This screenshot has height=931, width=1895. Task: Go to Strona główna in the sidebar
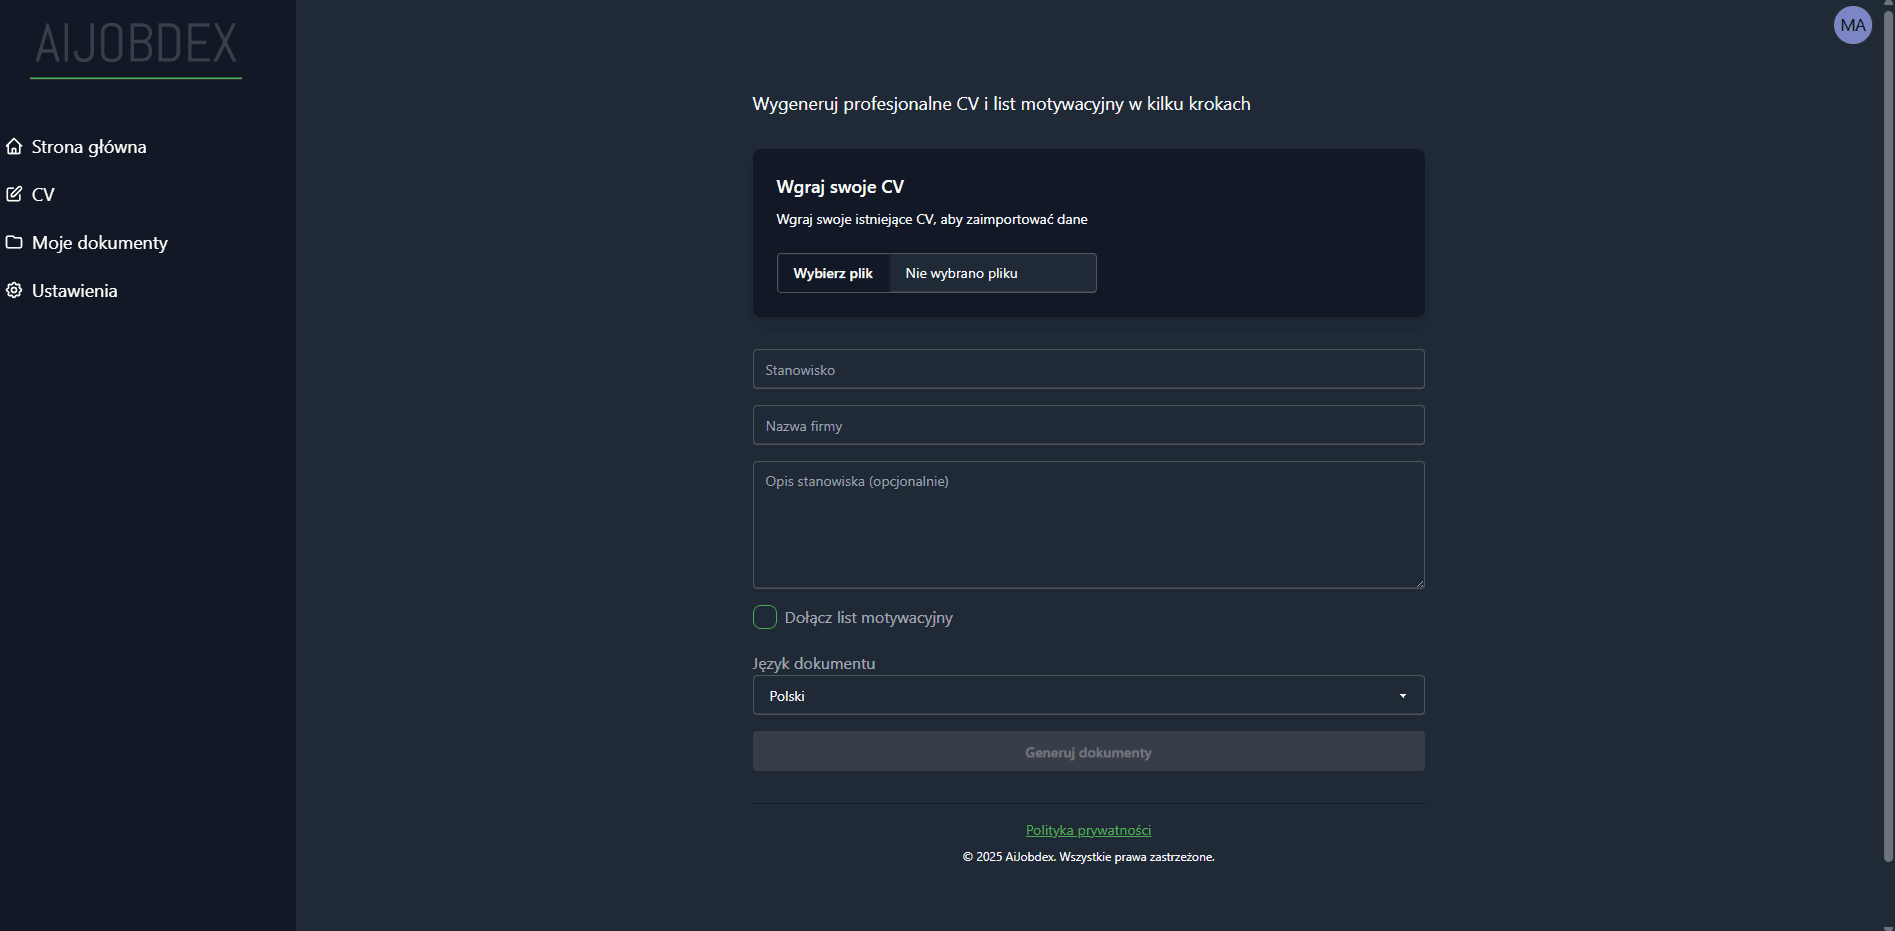89,147
